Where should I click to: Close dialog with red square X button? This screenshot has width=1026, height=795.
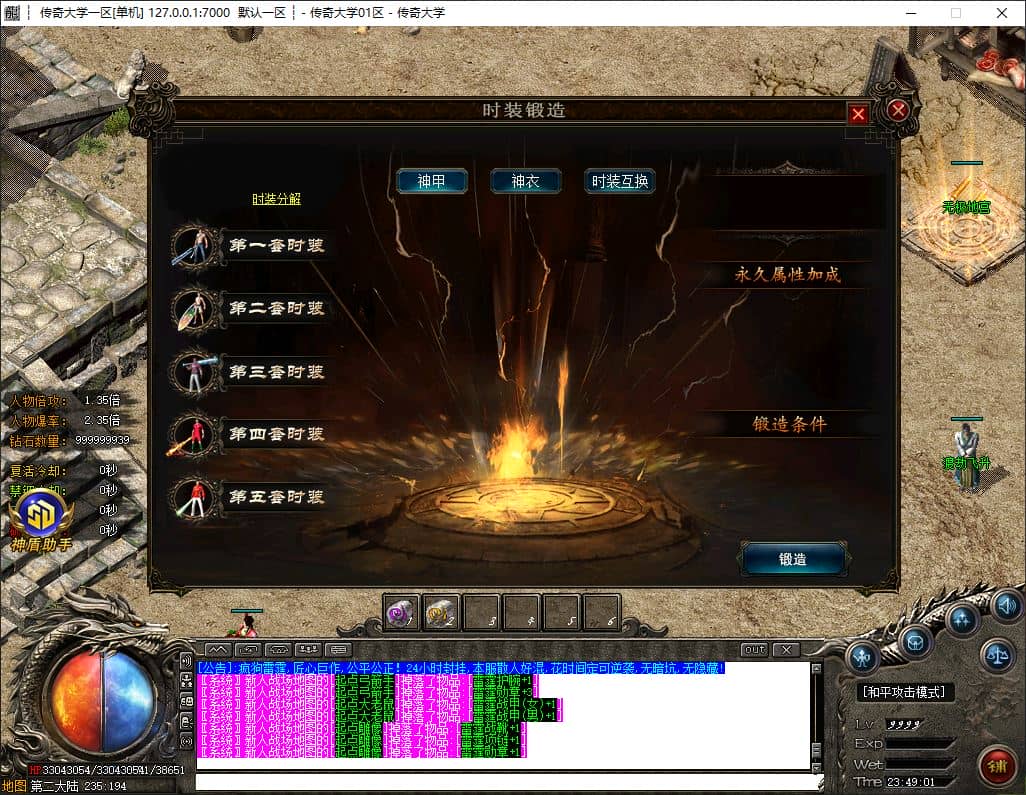858,115
